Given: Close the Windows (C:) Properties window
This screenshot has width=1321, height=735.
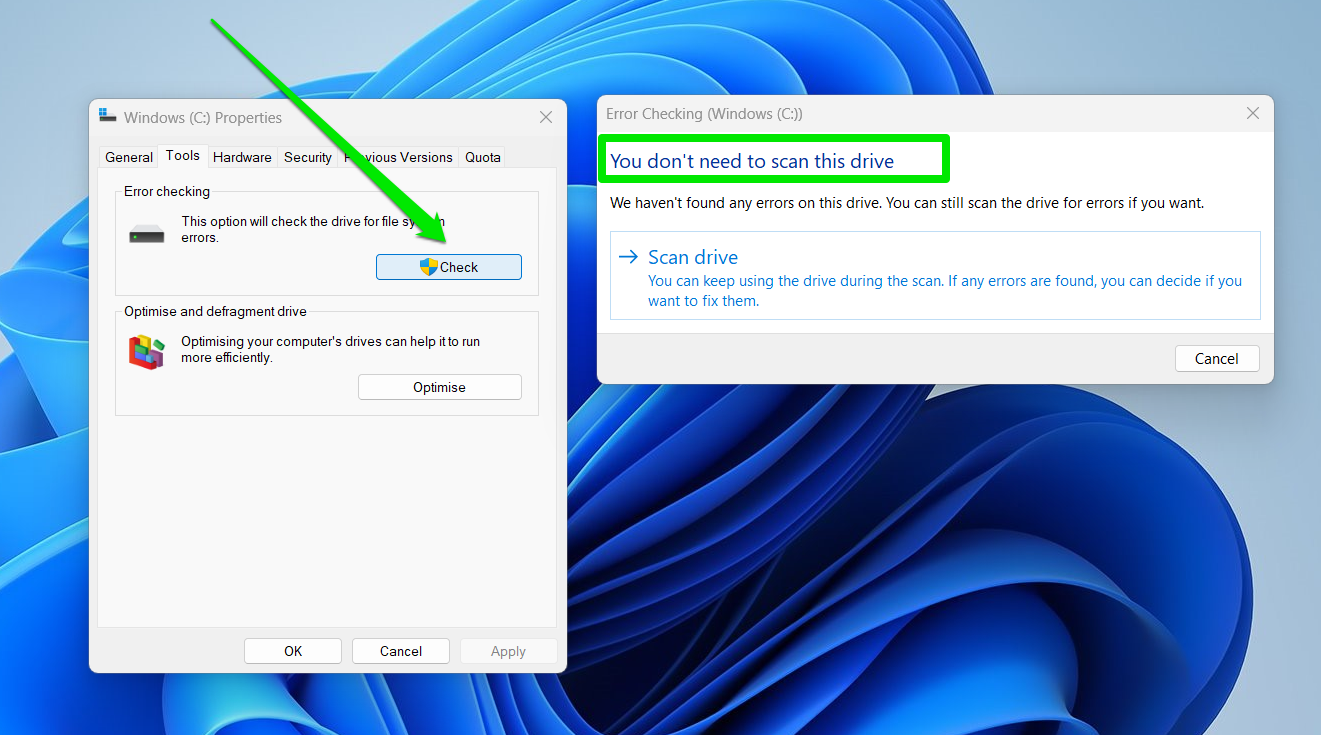Looking at the screenshot, I should click(546, 117).
